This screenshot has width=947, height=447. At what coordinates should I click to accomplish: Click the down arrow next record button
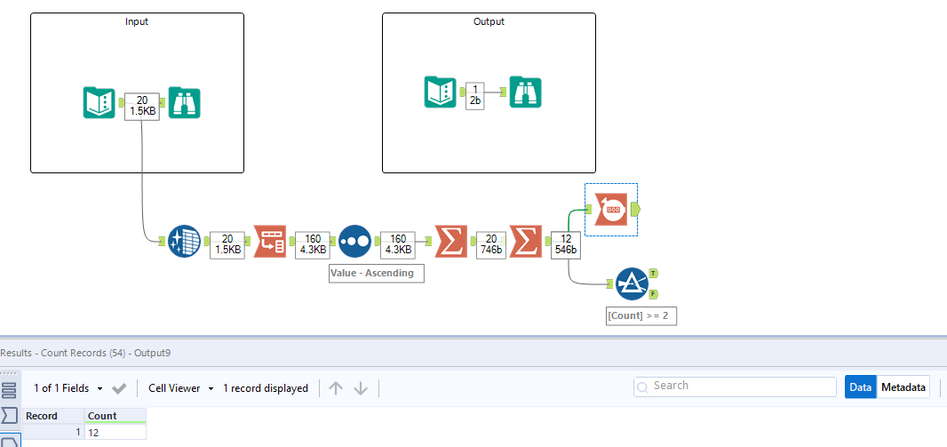pos(361,388)
